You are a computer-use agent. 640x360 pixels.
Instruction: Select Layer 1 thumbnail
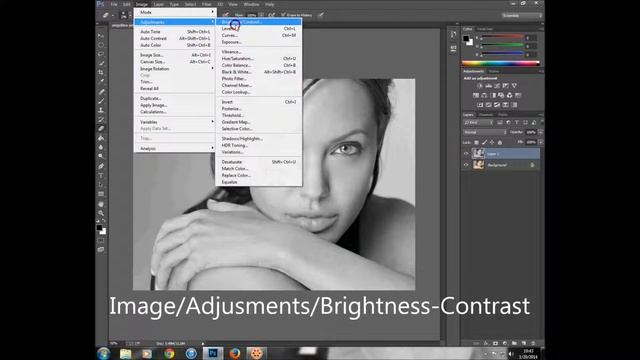(x=478, y=153)
